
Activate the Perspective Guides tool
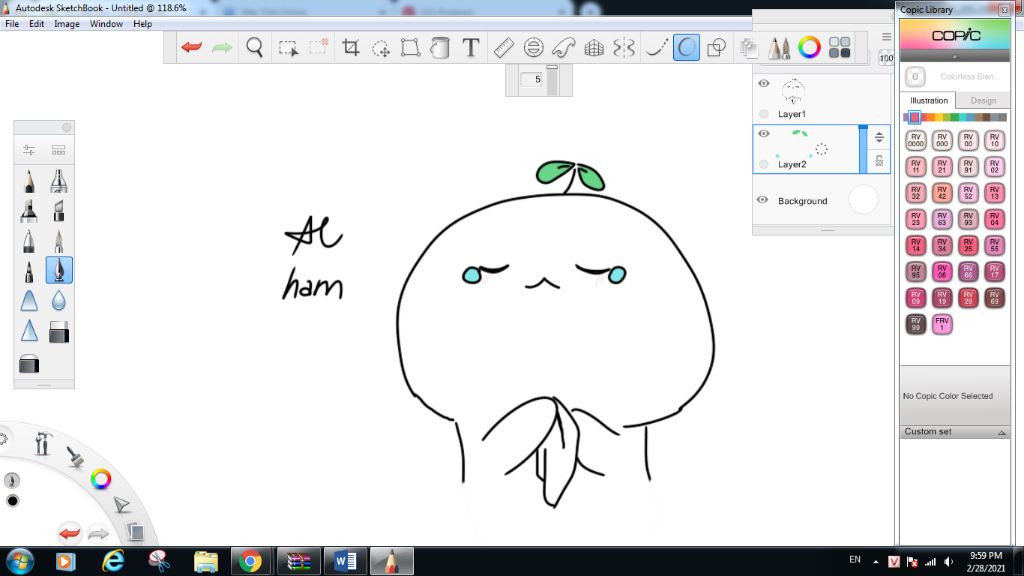click(594, 47)
